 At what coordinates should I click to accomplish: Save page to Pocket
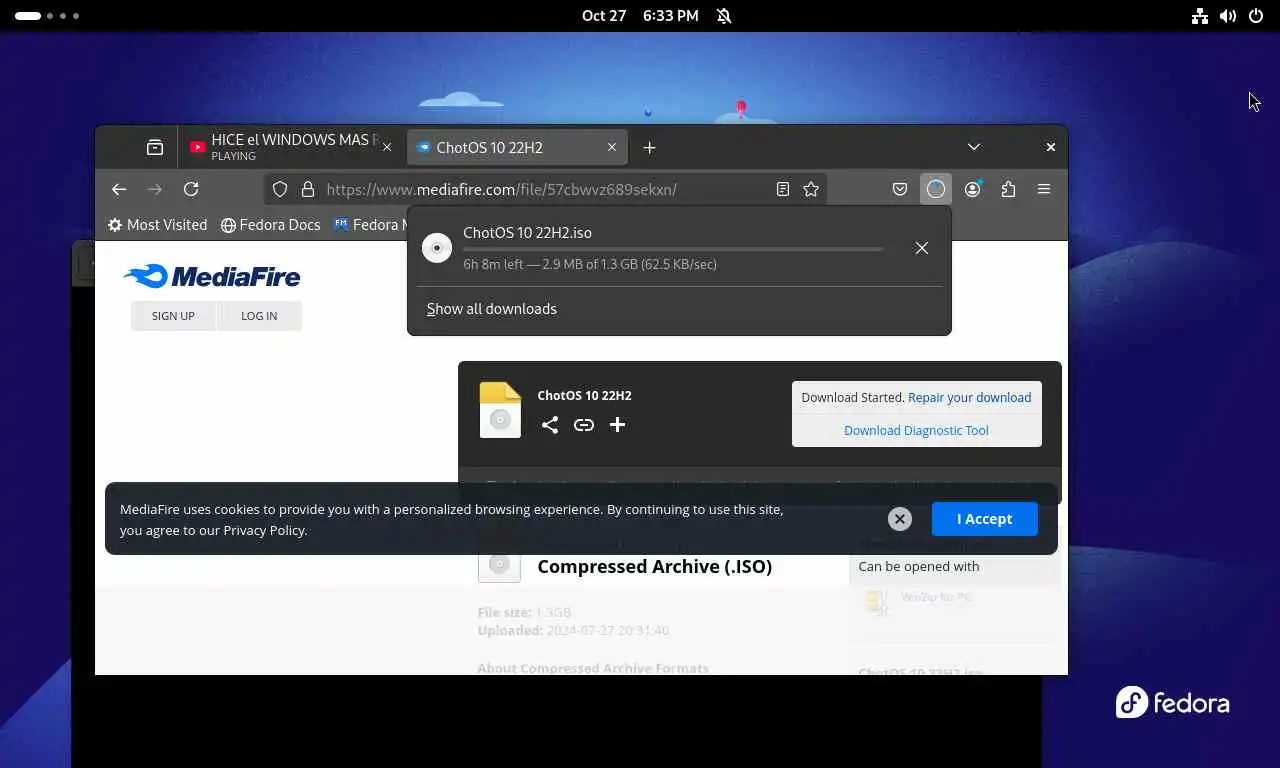[900, 189]
